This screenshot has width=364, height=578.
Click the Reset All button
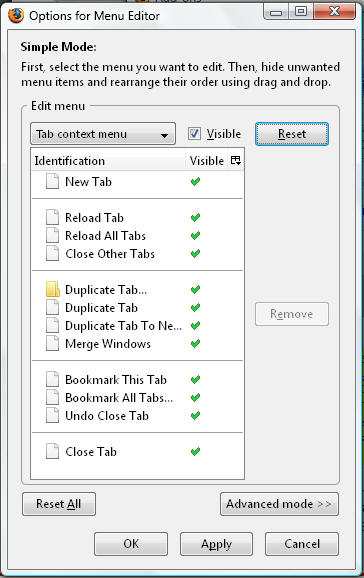(x=59, y=504)
